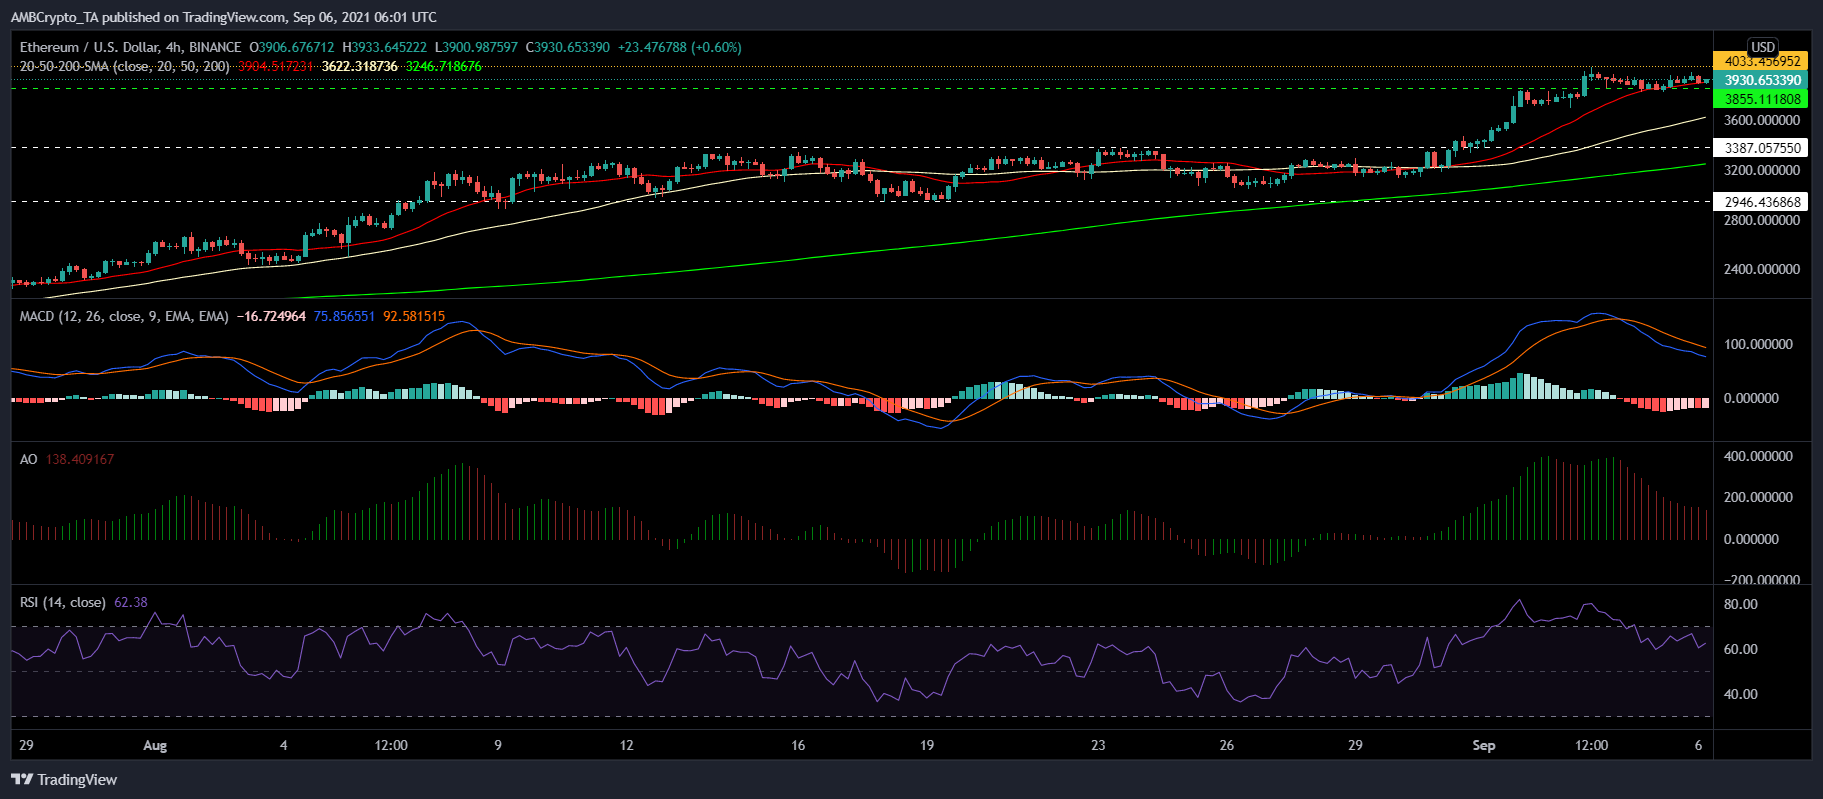
Task: Click the MACD (12, 26, close, 9, EMA, EMA) legend
Action: 125,316
